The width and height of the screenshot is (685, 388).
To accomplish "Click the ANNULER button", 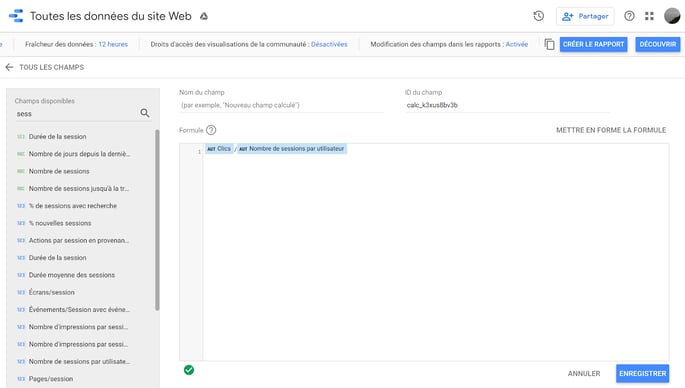I will point(584,374).
